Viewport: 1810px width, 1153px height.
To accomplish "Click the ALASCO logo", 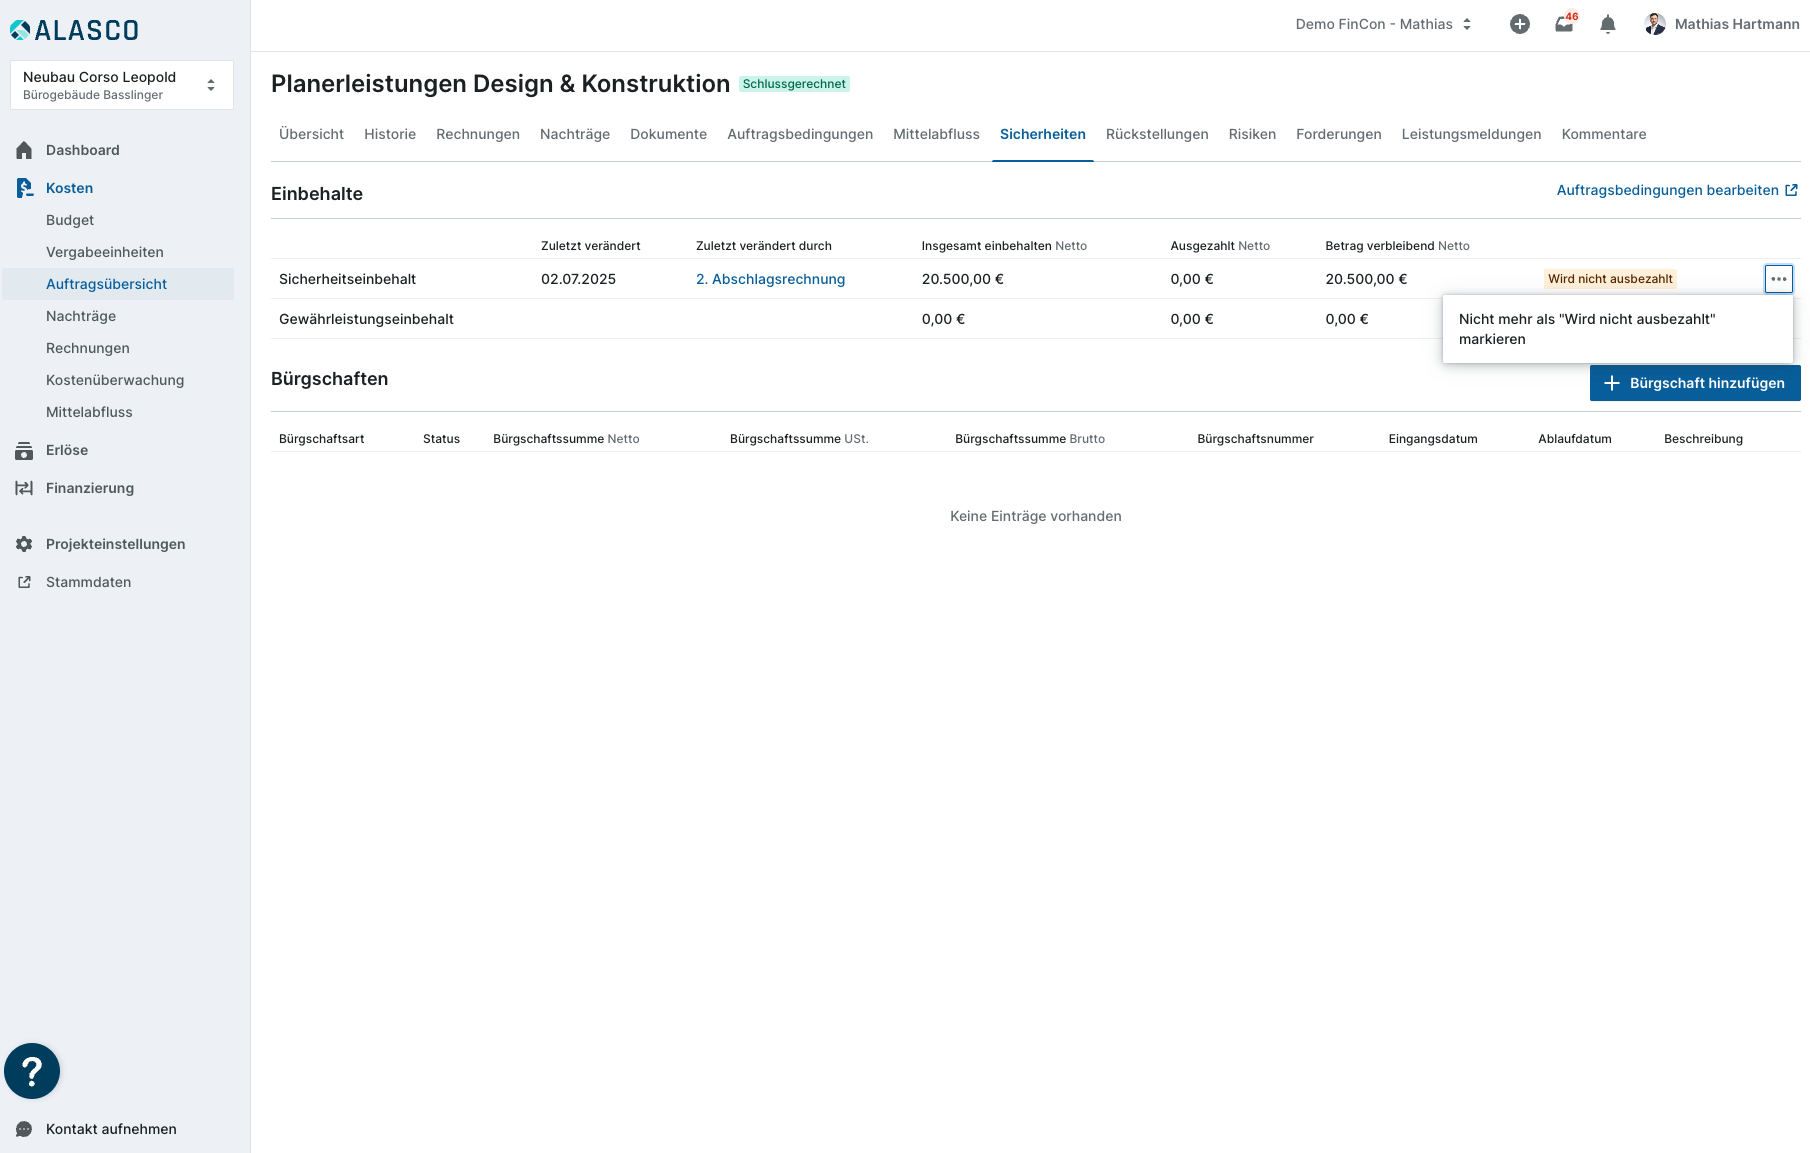I will point(75,30).
